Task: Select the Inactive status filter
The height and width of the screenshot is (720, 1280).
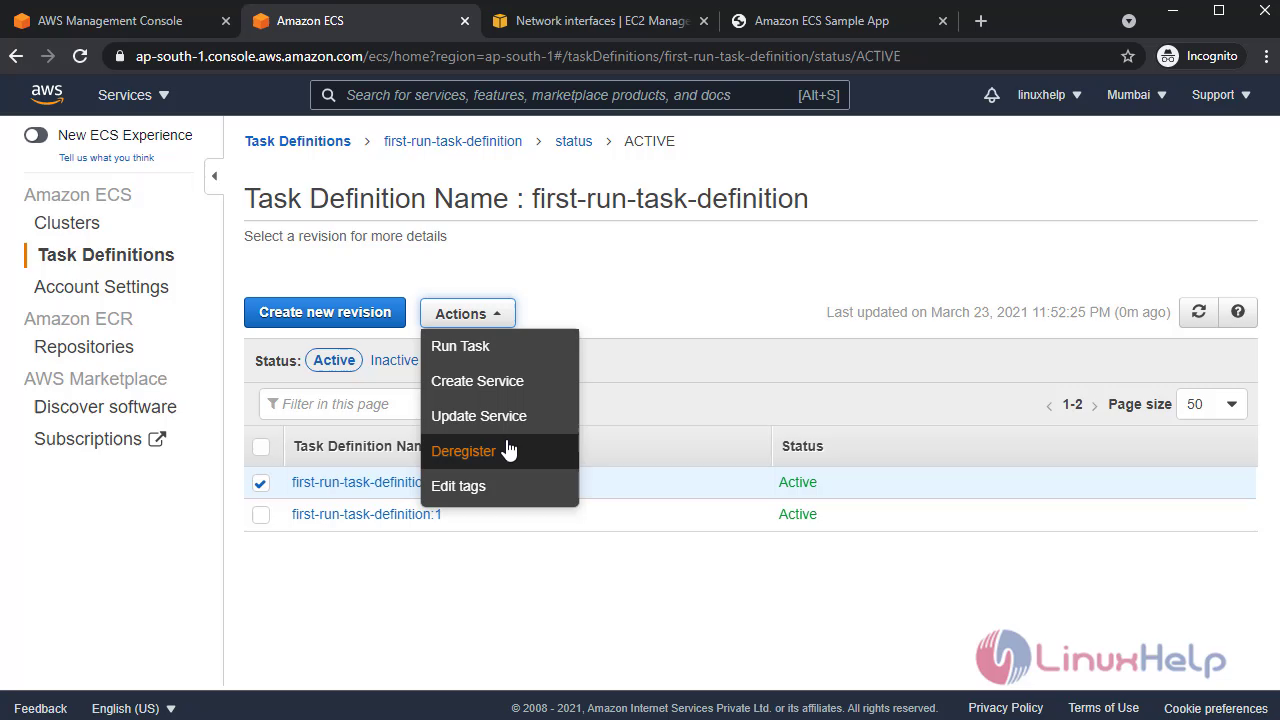Action: [x=394, y=360]
